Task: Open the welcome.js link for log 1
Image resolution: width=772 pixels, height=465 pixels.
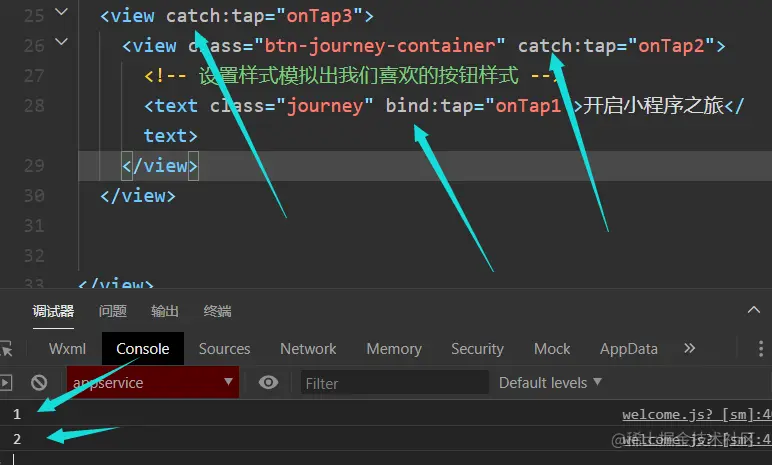Action: [697, 415]
